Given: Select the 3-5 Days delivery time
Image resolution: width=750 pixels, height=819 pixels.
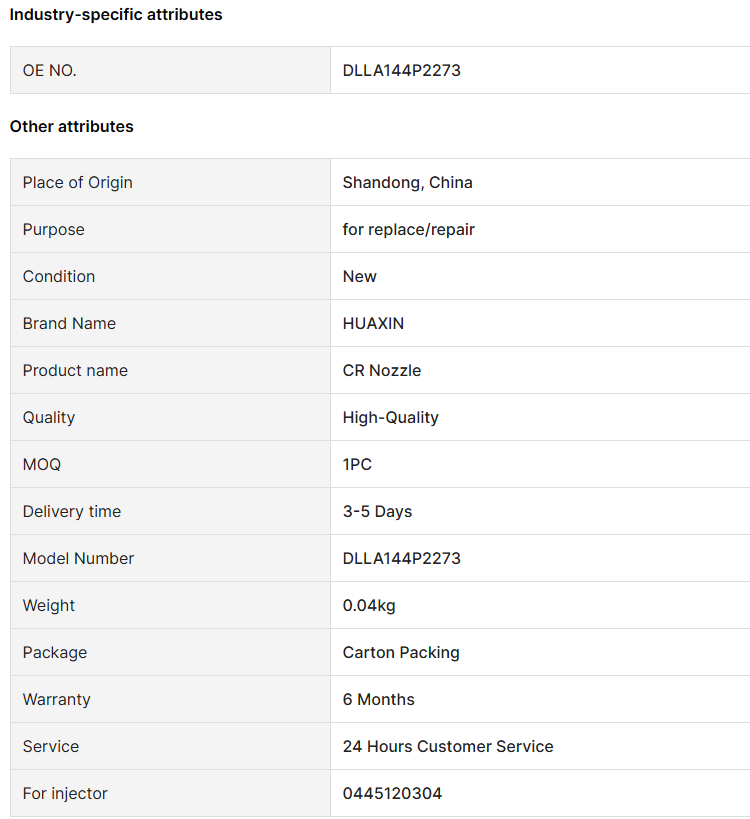Looking at the screenshot, I should click(377, 511).
